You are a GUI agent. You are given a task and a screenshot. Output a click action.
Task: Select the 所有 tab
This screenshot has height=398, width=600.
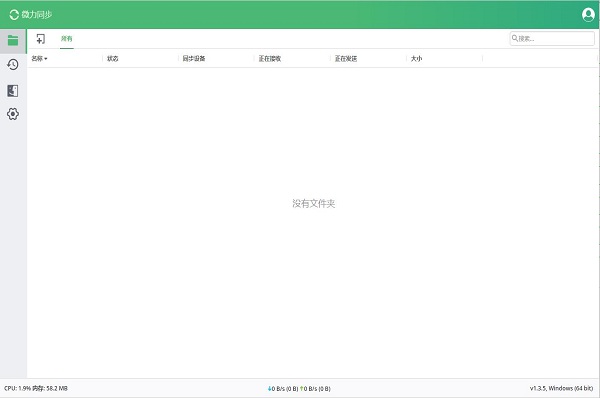pyautogui.click(x=67, y=39)
